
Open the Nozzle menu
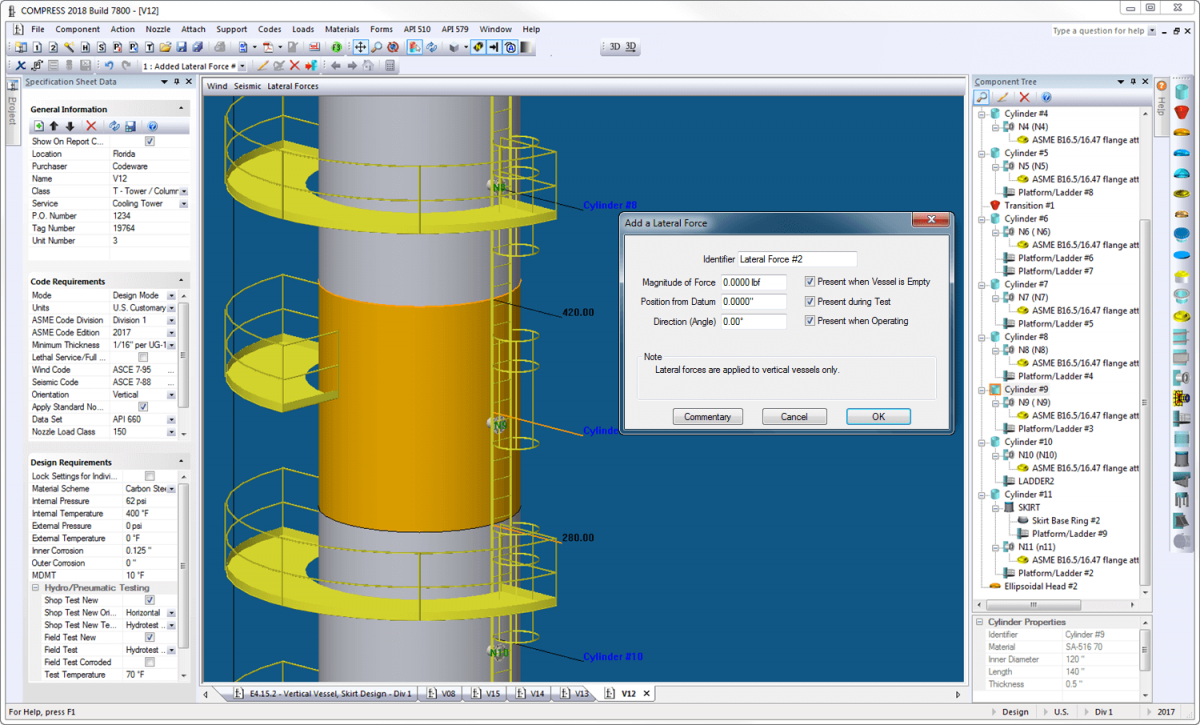[x=158, y=29]
